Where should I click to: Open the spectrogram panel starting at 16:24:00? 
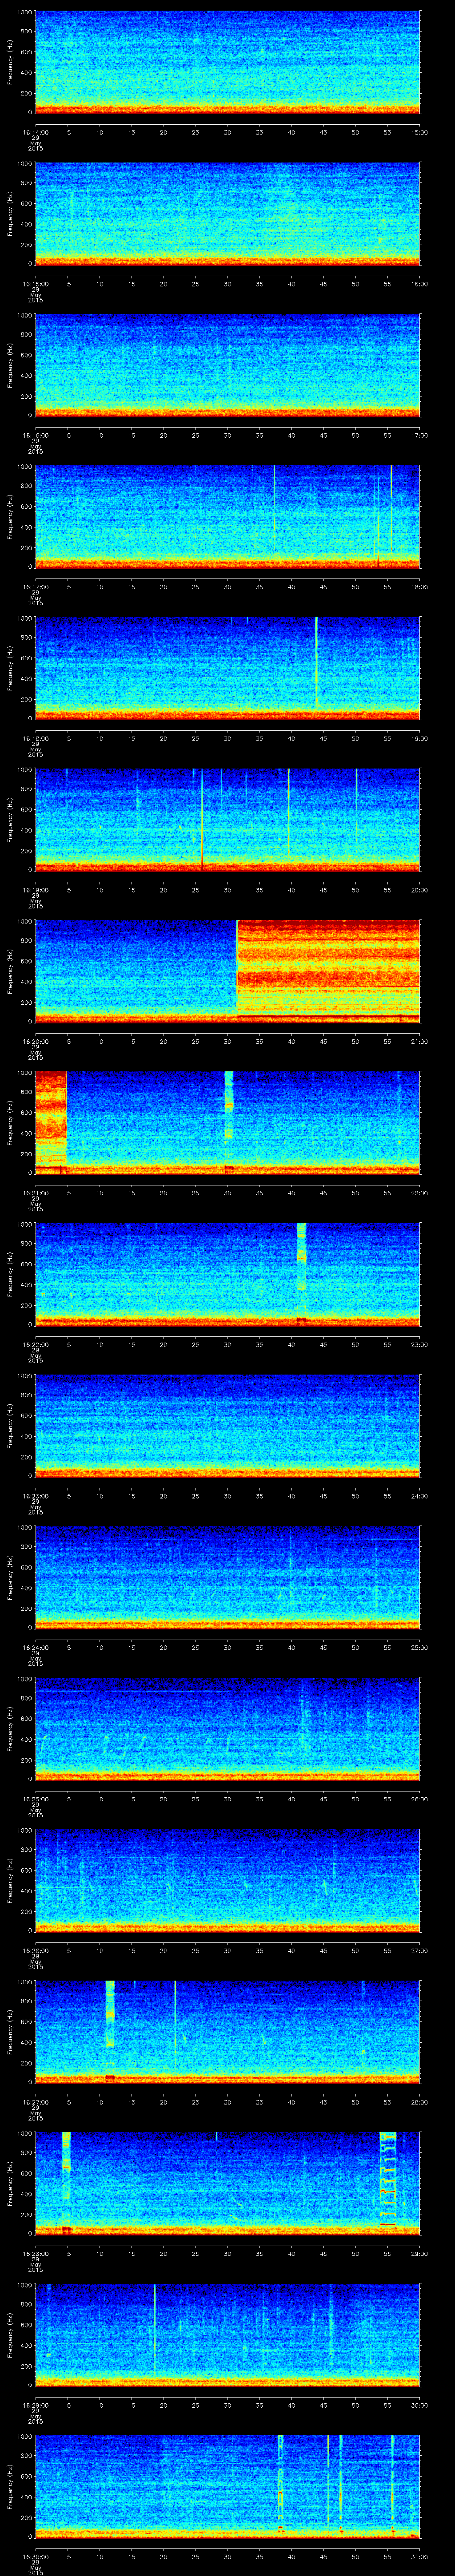(x=227, y=1577)
